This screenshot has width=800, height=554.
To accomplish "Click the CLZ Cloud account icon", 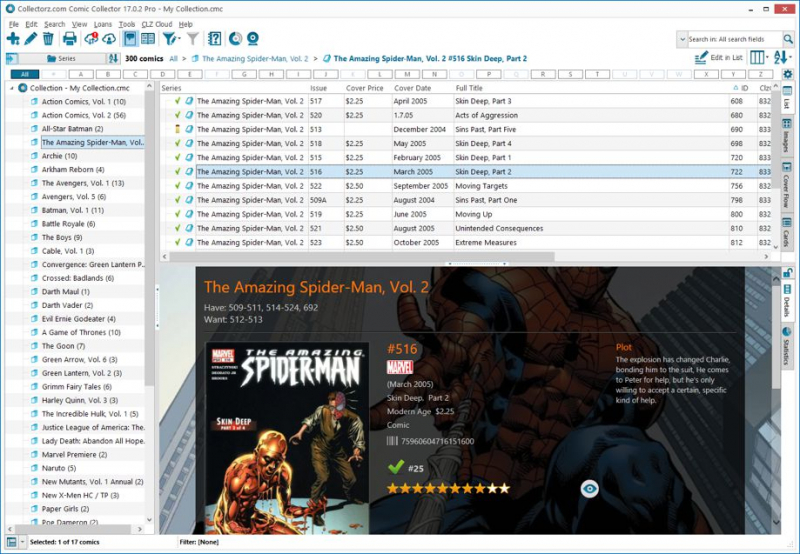I will [109, 39].
